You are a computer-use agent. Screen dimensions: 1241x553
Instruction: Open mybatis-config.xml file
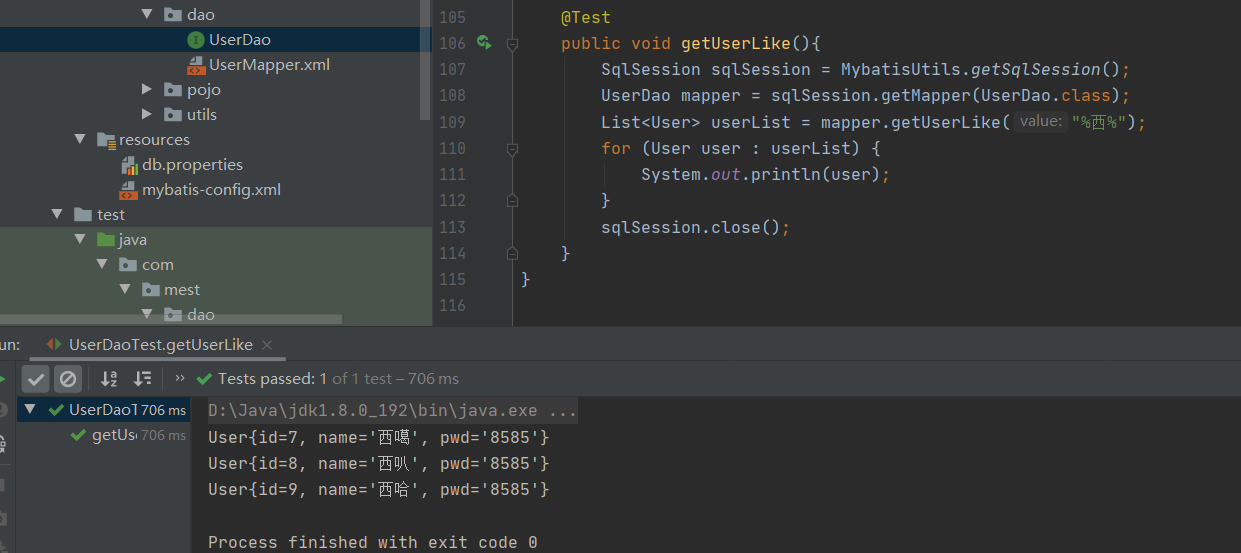(x=211, y=189)
